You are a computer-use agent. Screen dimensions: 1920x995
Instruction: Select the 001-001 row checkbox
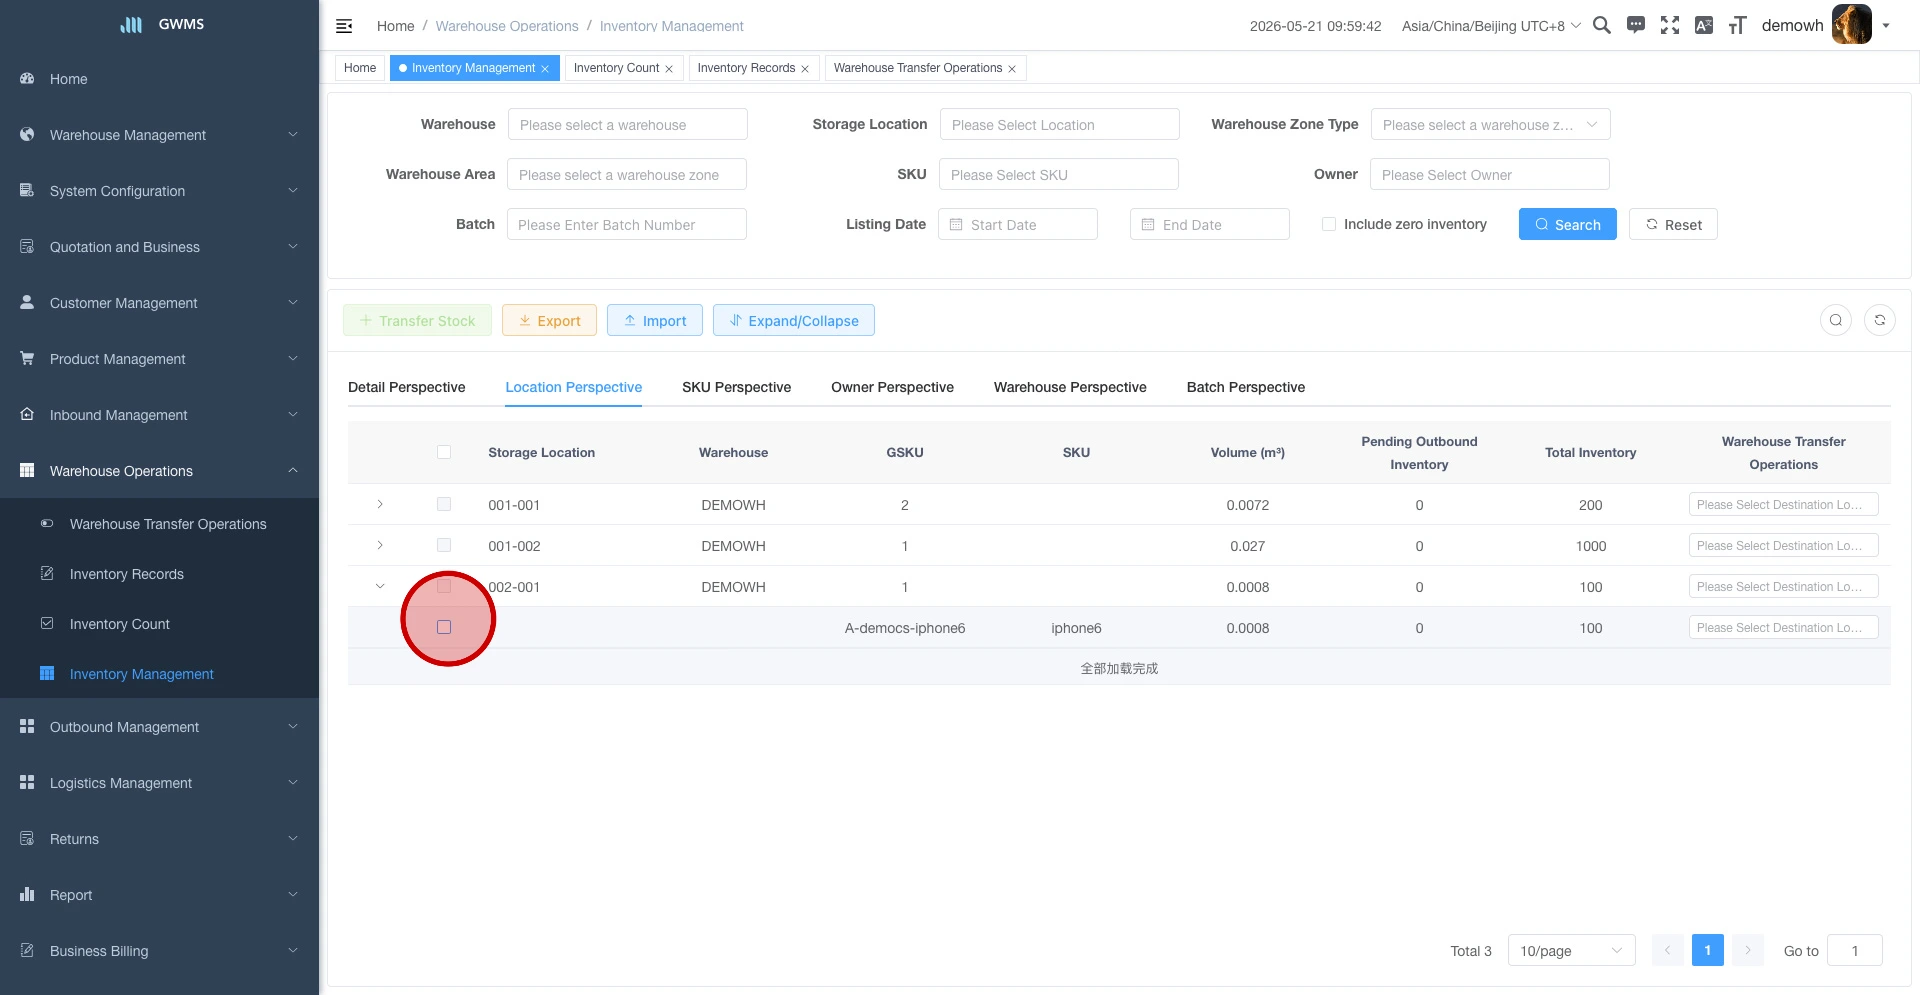click(x=444, y=504)
